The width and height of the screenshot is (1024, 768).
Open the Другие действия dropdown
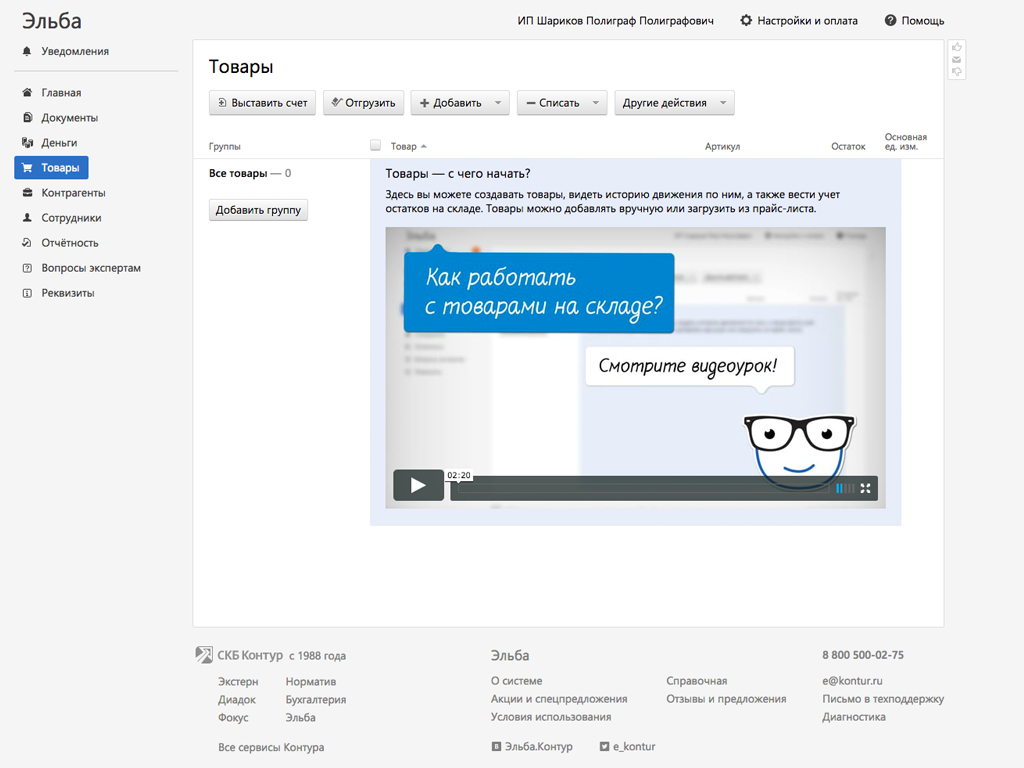pos(675,103)
